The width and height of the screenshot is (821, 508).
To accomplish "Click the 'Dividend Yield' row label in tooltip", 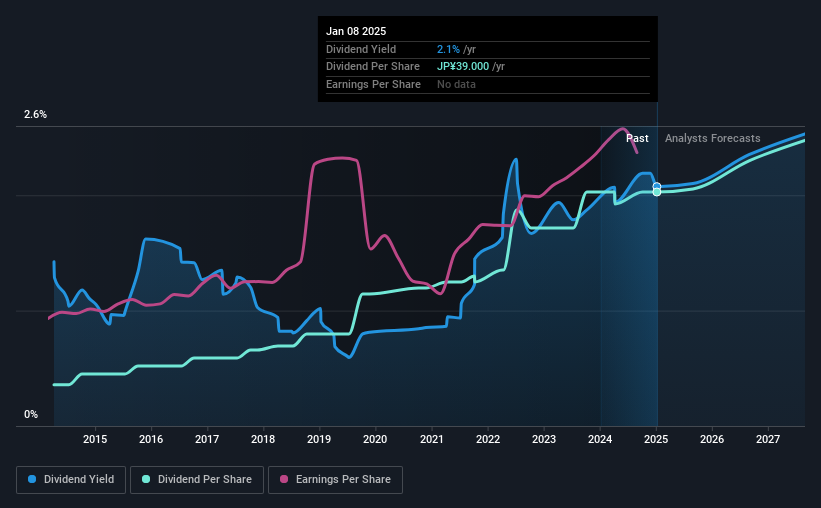I will [361, 49].
